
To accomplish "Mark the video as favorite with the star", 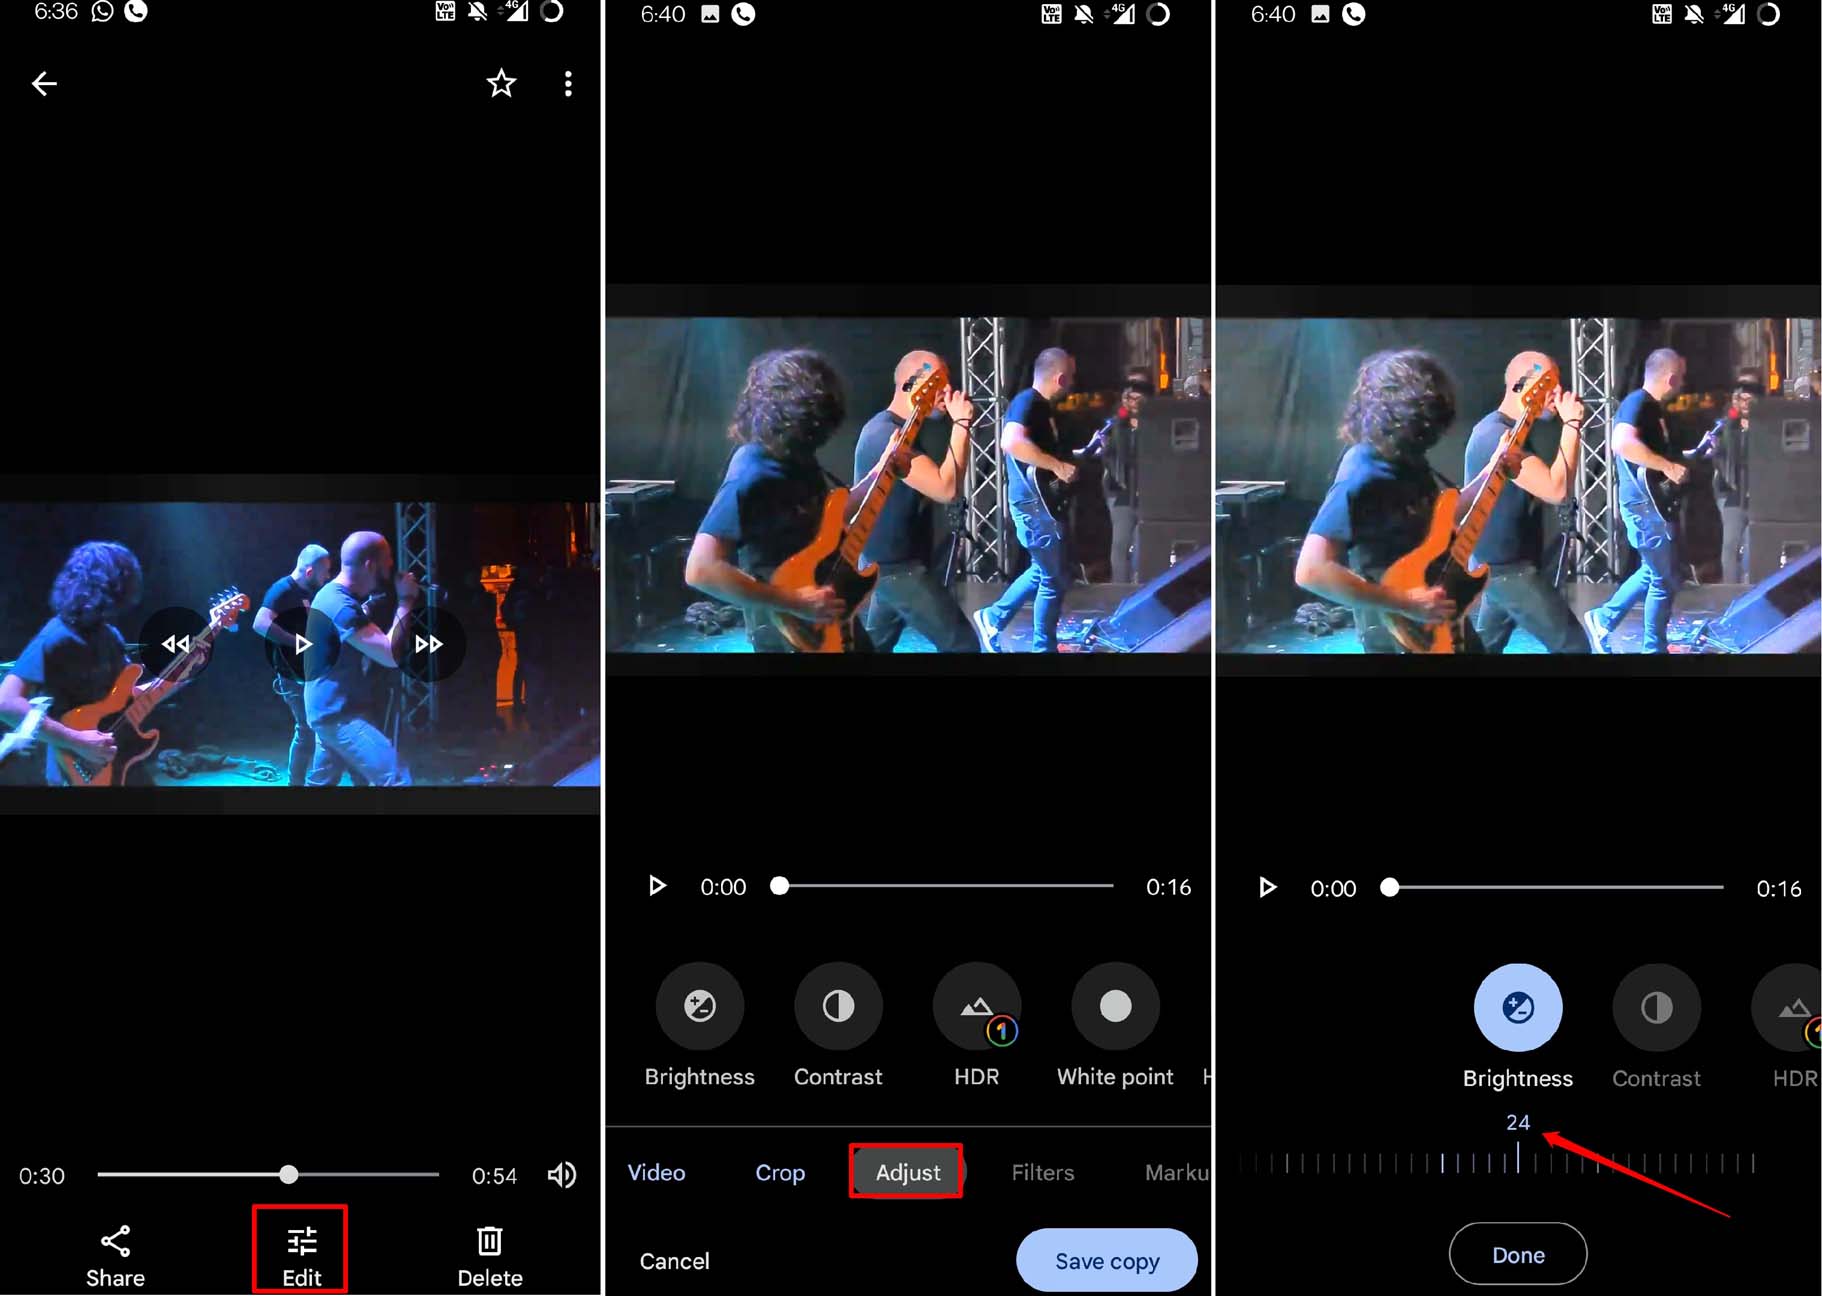I will 500,83.
